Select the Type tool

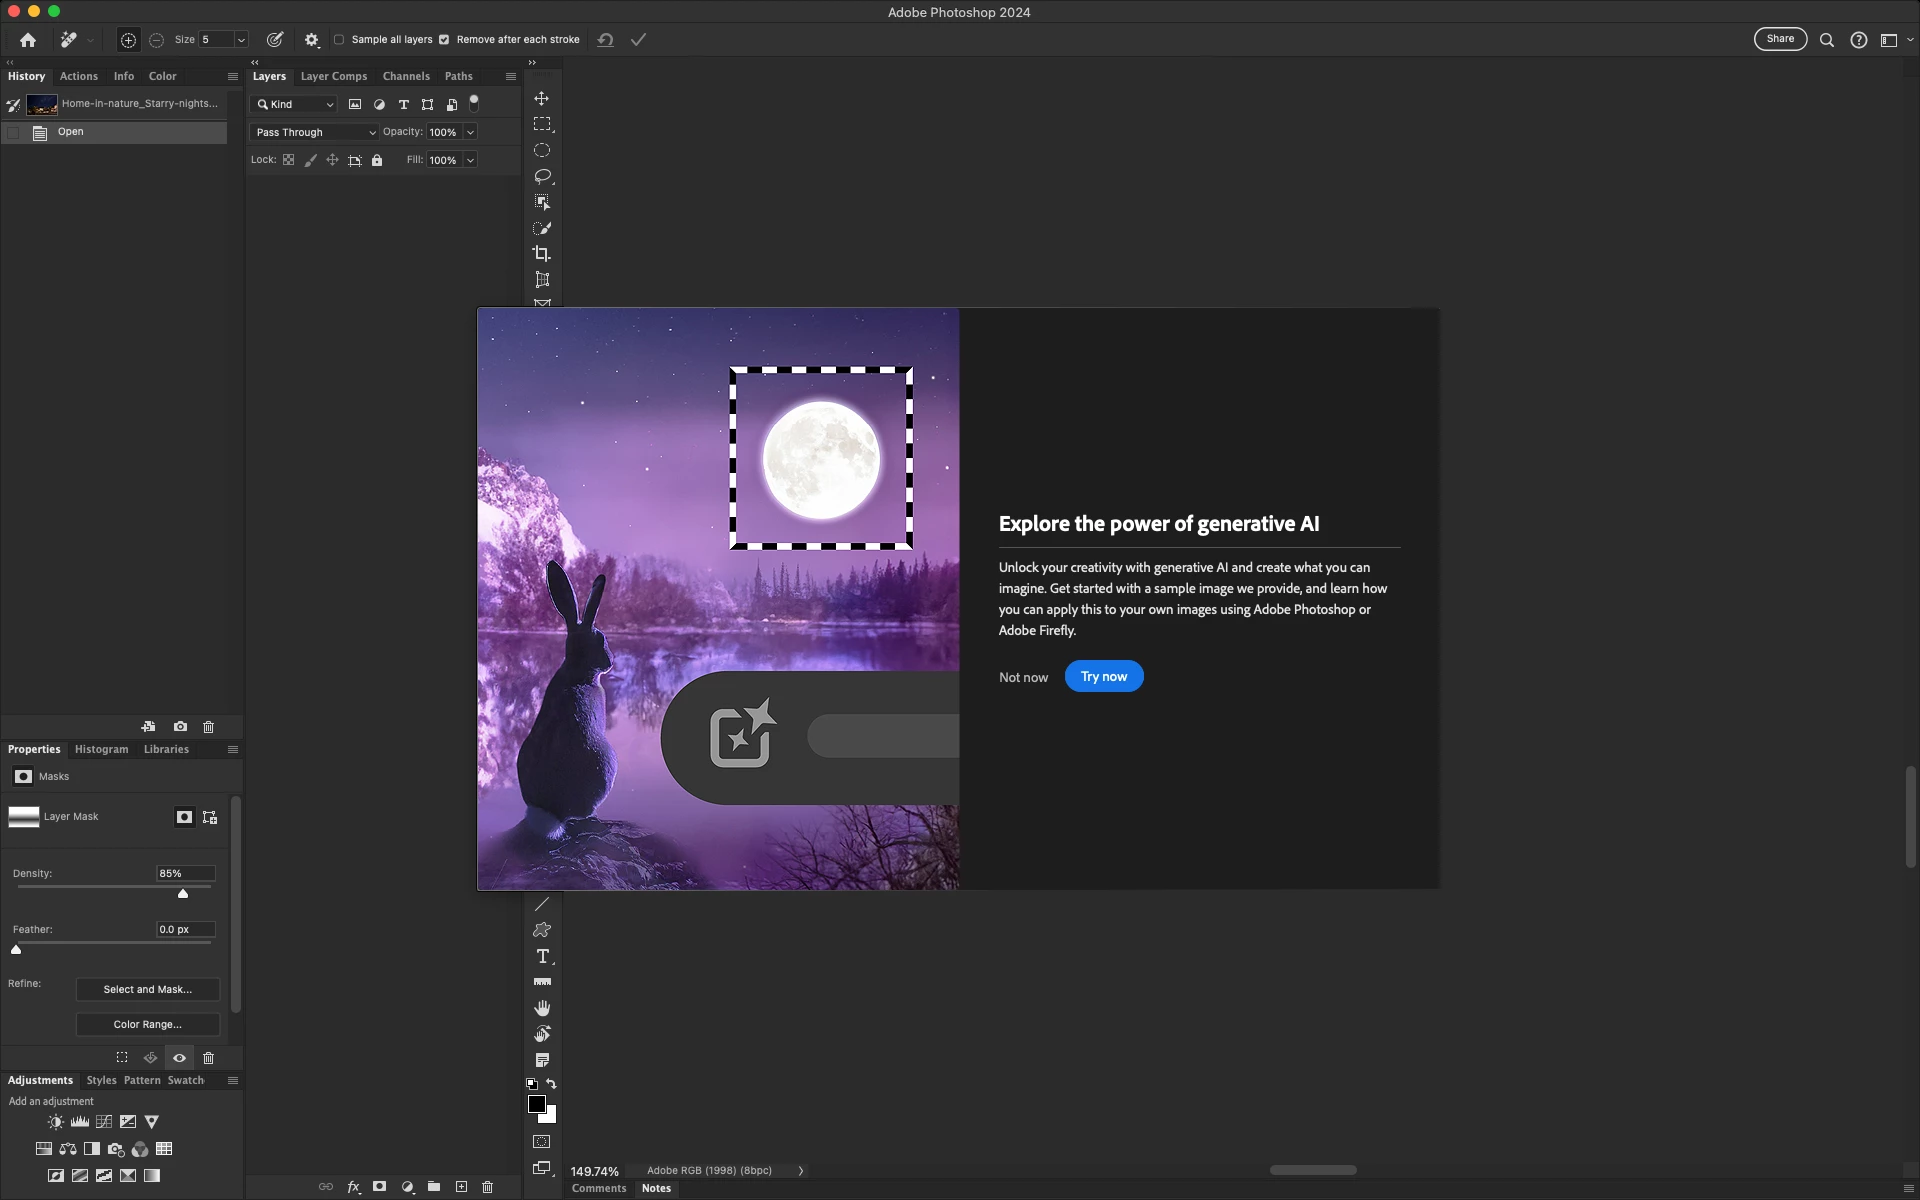click(x=542, y=956)
